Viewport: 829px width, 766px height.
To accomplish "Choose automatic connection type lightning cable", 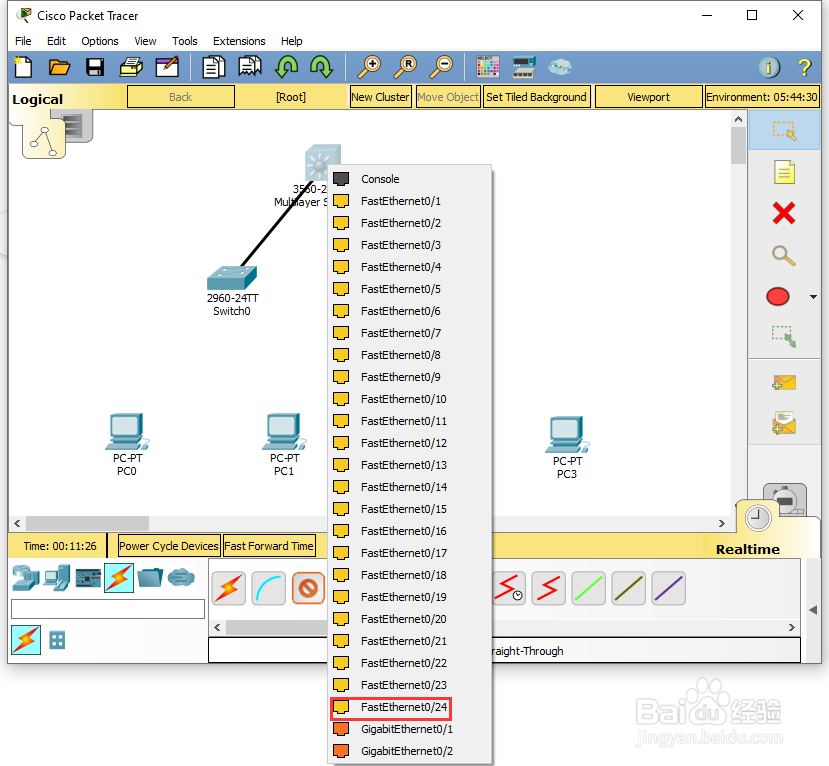I will [228, 588].
